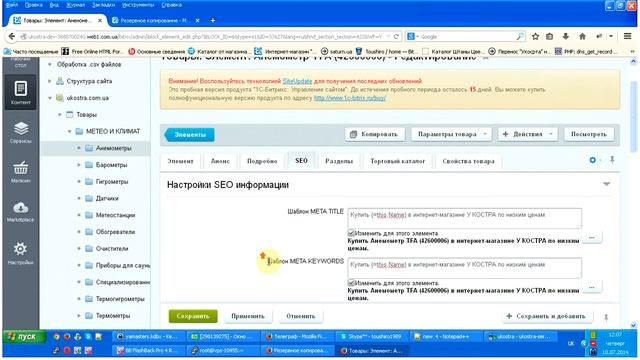Click into META TITLE template field
The width and height of the screenshot is (640, 360).
tap(464, 218)
